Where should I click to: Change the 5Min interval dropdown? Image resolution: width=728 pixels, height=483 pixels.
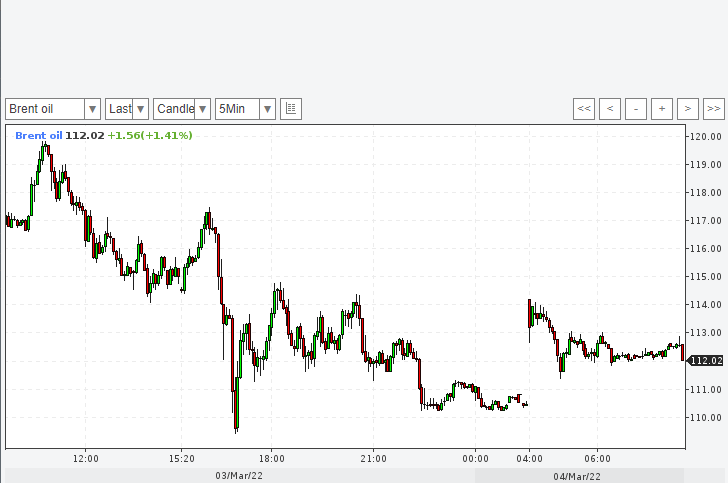(x=245, y=109)
